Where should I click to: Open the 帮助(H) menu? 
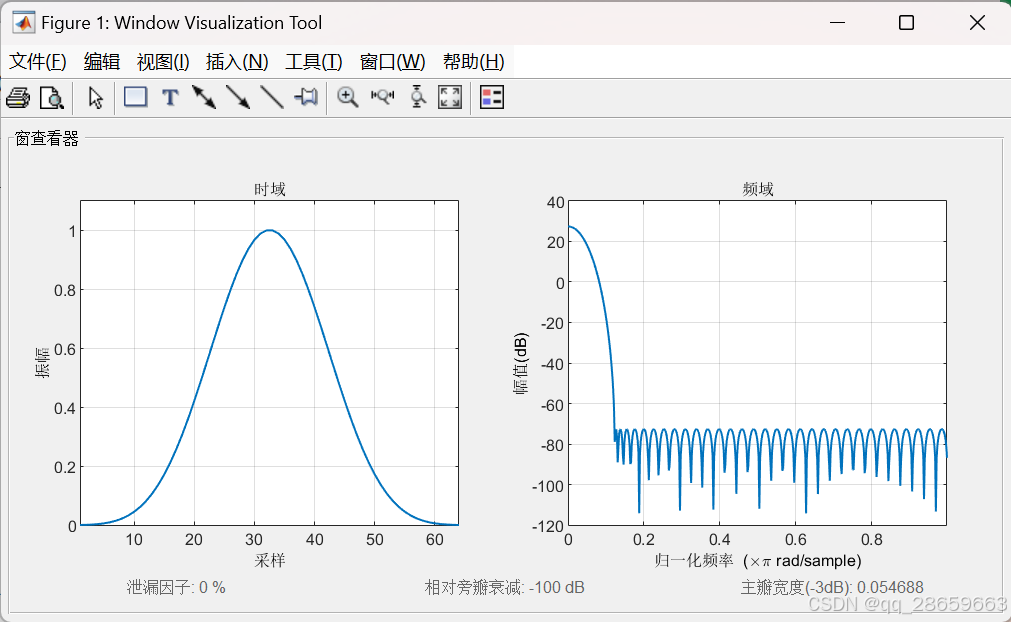474,62
